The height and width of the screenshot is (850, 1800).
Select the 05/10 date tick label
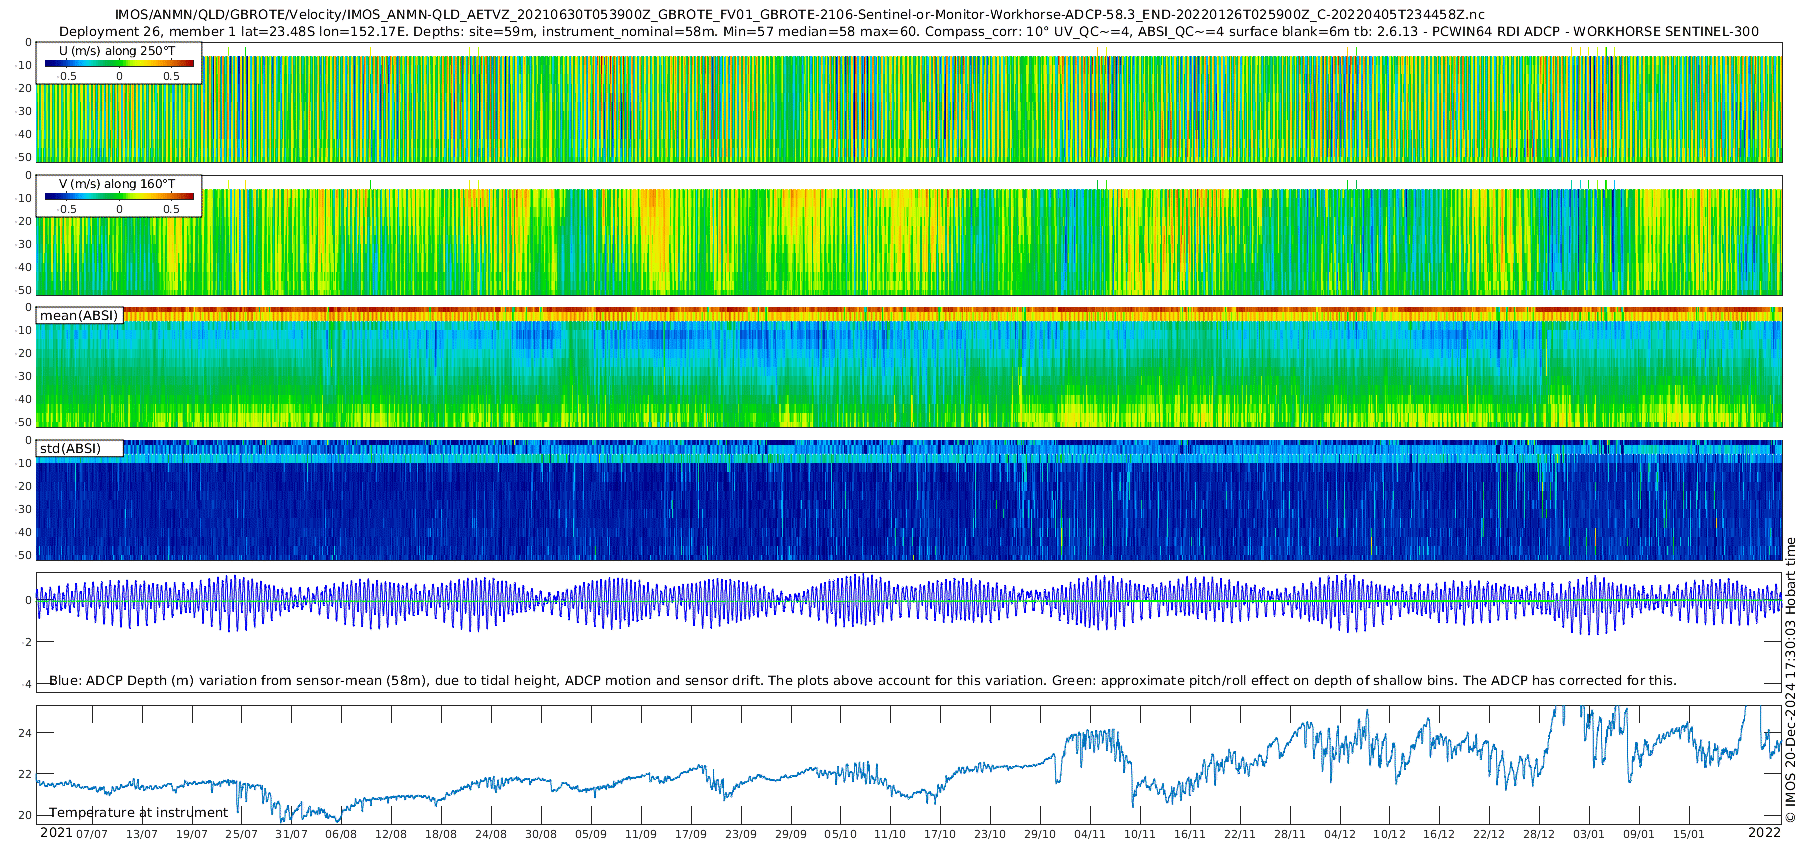(x=840, y=834)
